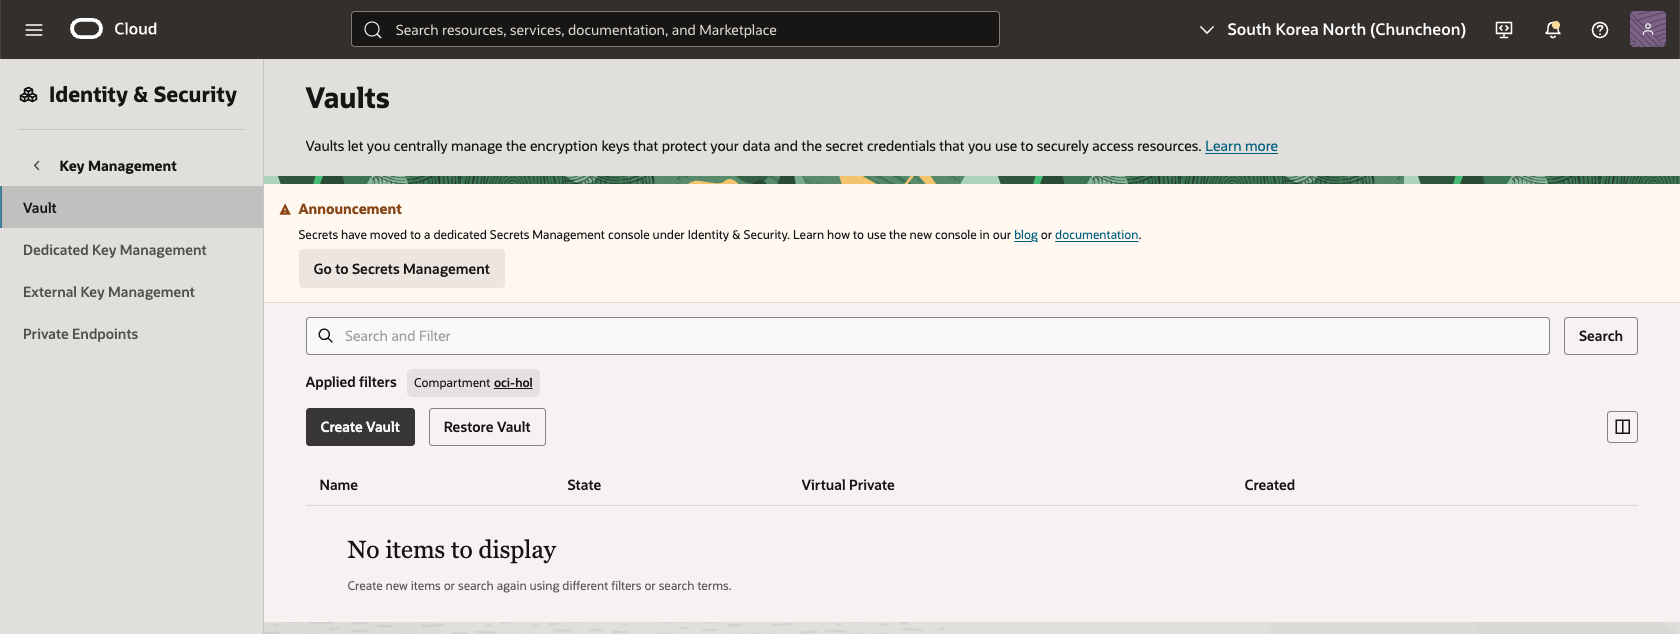Open the user profile avatar menu

(x=1647, y=29)
